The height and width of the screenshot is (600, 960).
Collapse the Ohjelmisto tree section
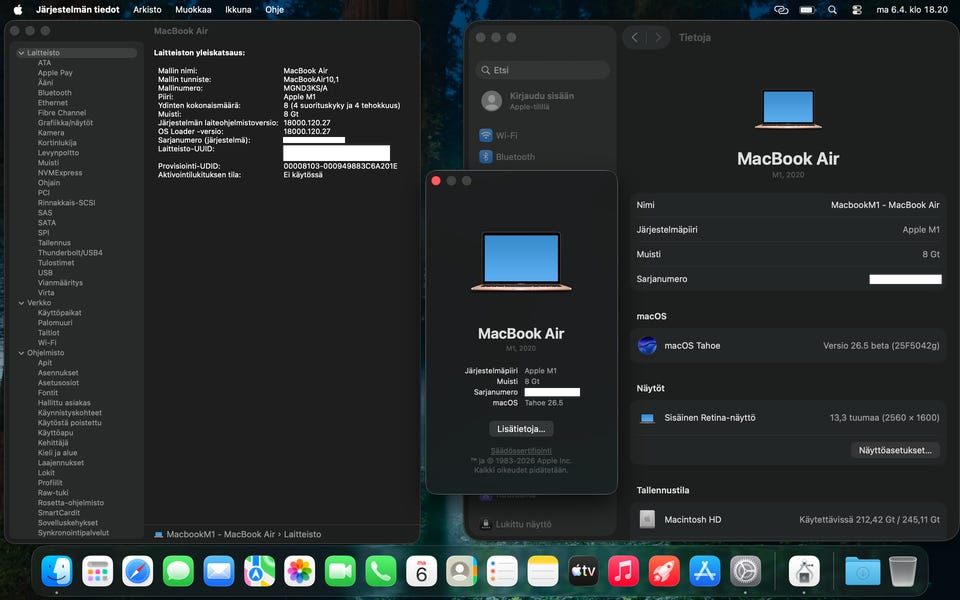pyautogui.click(x=22, y=353)
